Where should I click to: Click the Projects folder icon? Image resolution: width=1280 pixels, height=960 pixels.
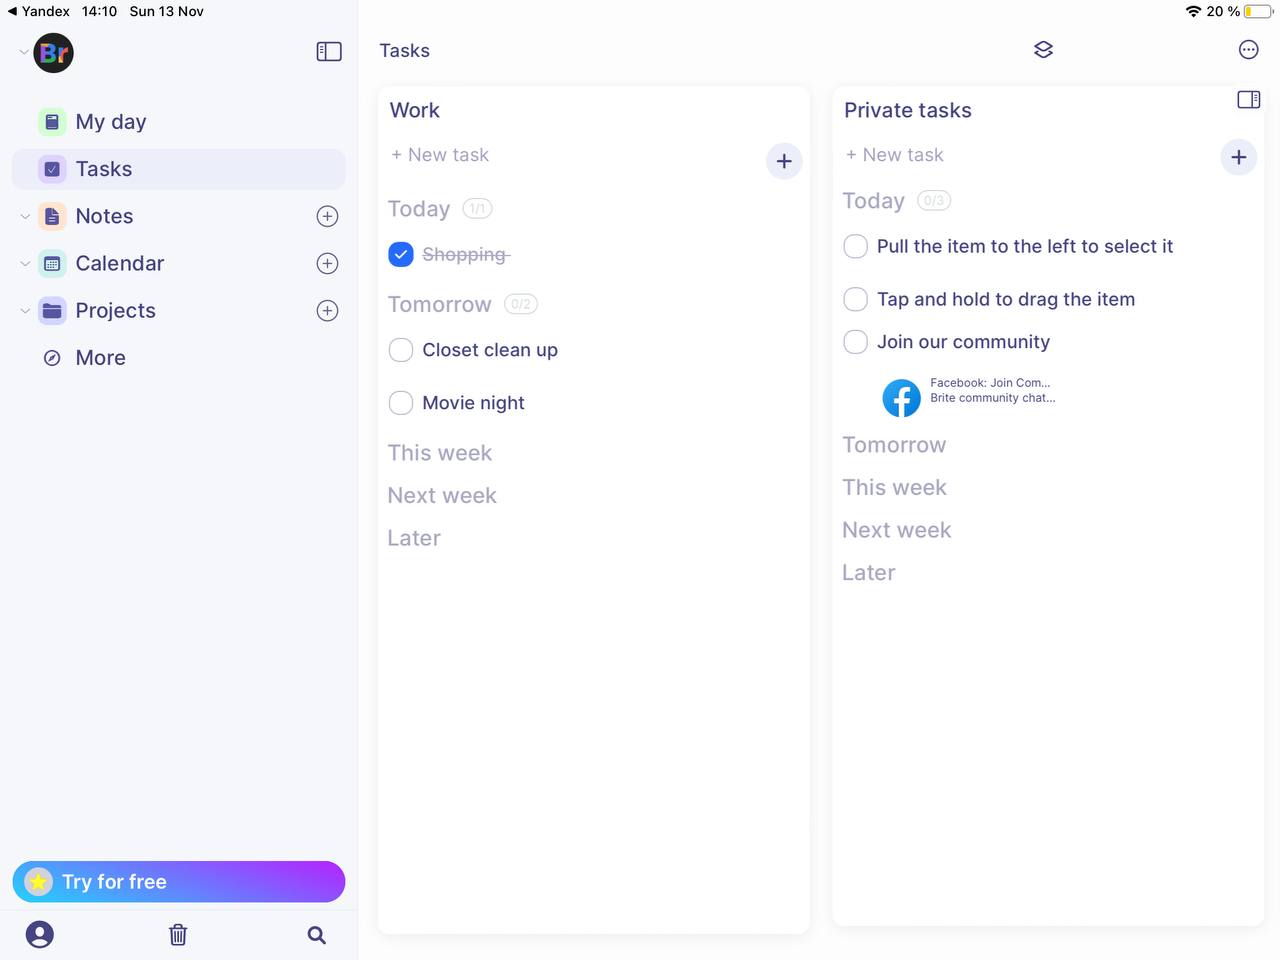click(x=52, y=310)
